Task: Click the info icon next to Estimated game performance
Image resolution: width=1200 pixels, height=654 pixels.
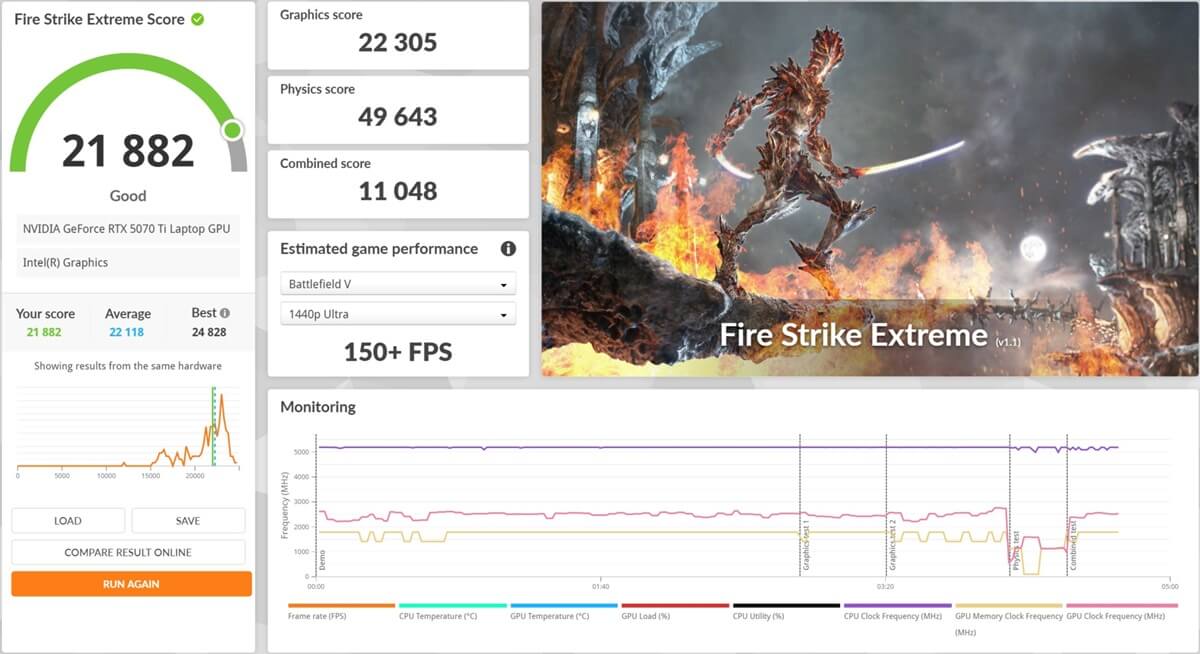Action: [x=508, y=249]
